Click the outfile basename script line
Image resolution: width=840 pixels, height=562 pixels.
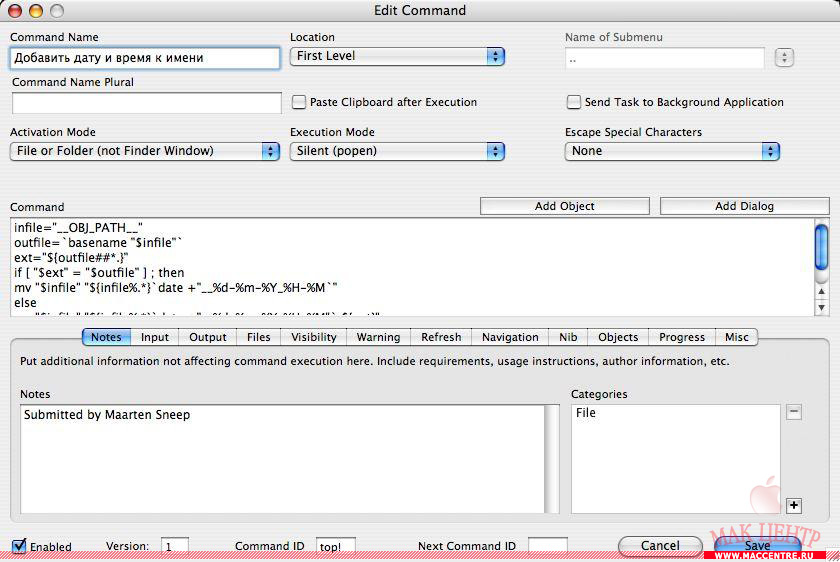(99, 243)
